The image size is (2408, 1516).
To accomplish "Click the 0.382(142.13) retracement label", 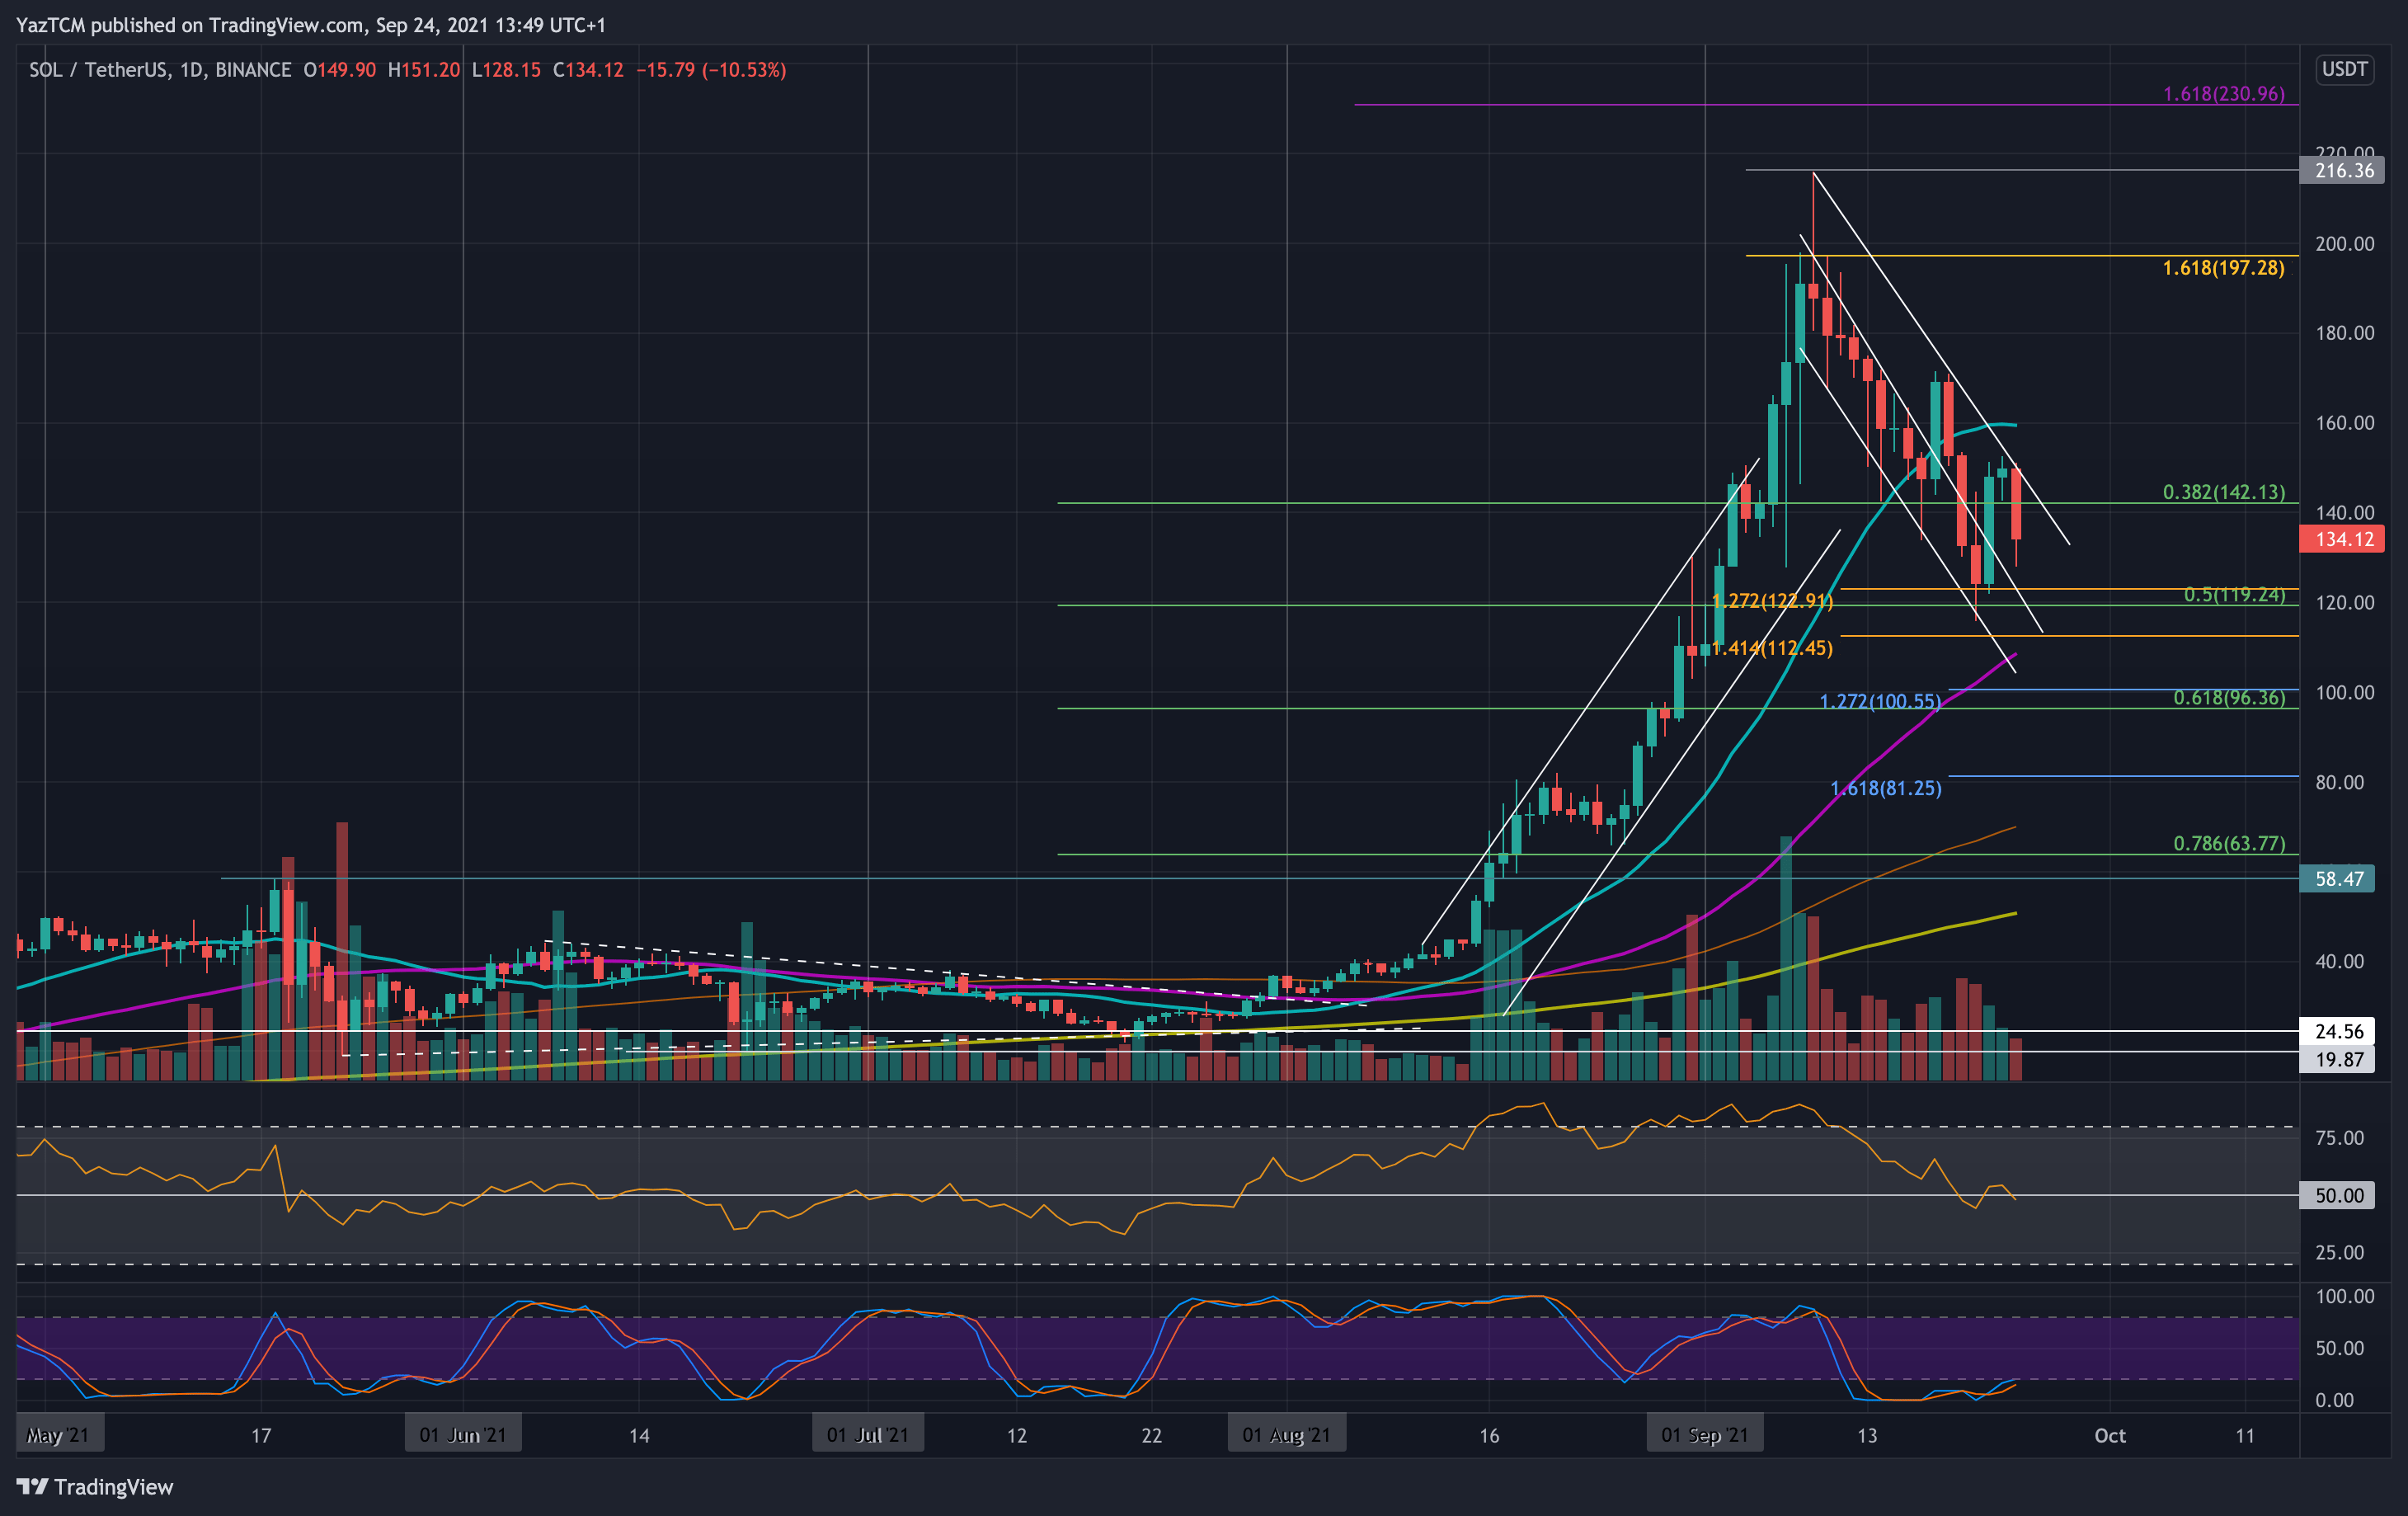I will click(2223, 492).
